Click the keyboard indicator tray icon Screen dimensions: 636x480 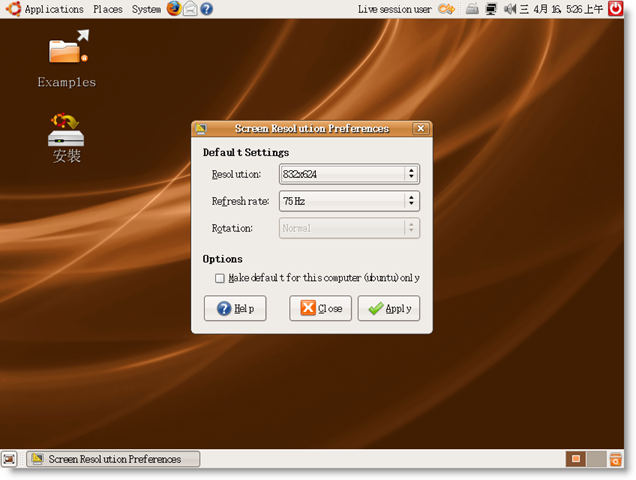(x=472, y=9)
